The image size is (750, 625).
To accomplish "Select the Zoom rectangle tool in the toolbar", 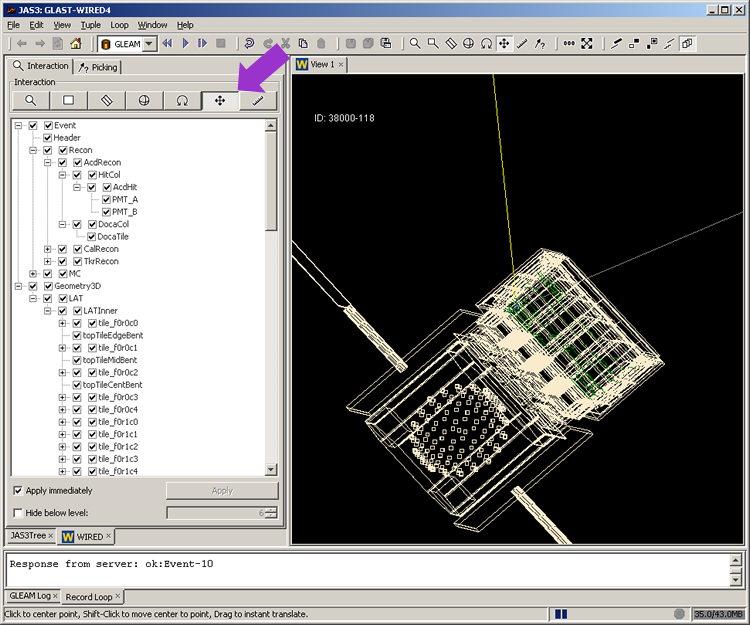I will (x=433, y=44).
